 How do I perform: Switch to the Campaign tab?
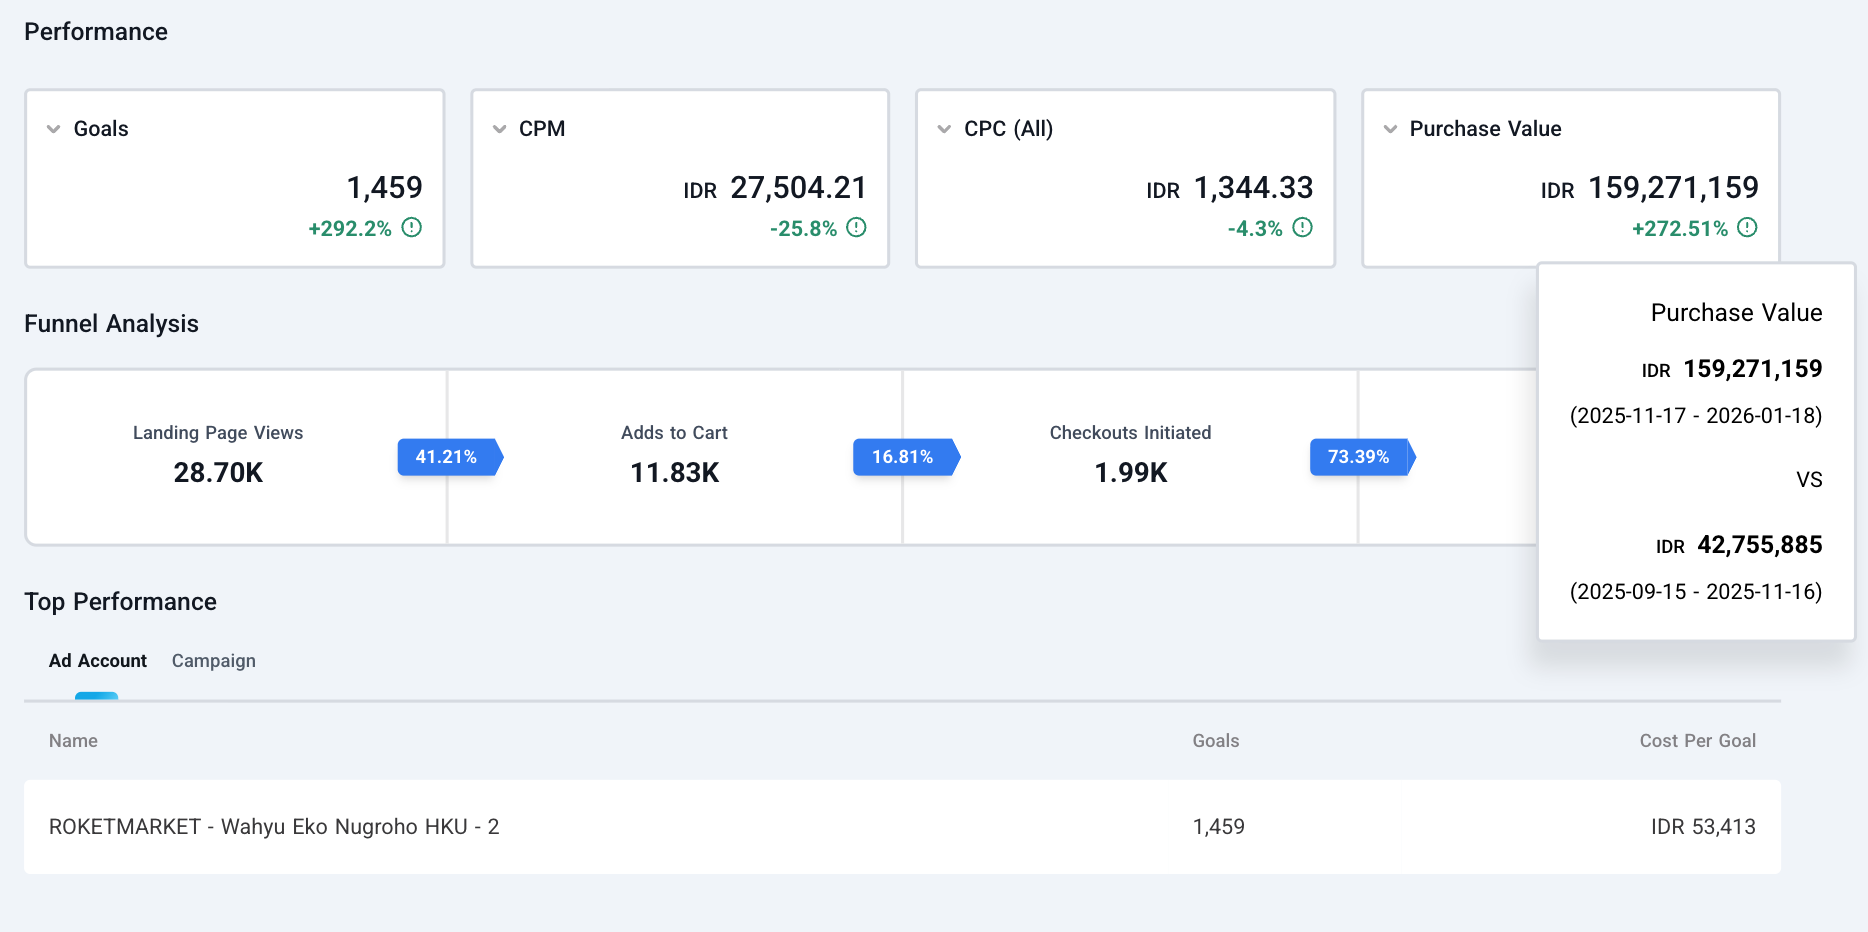pyautogui.click(x=214, y=661)
